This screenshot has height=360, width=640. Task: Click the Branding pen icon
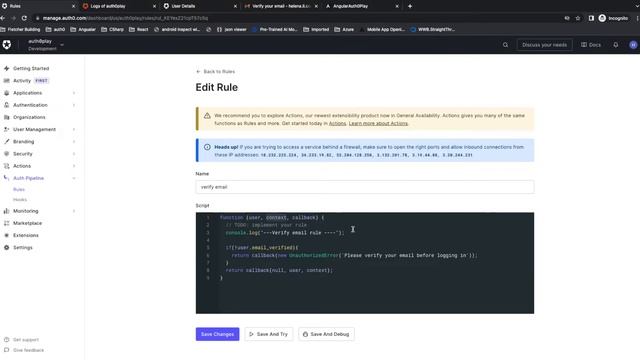click(7, 142)
